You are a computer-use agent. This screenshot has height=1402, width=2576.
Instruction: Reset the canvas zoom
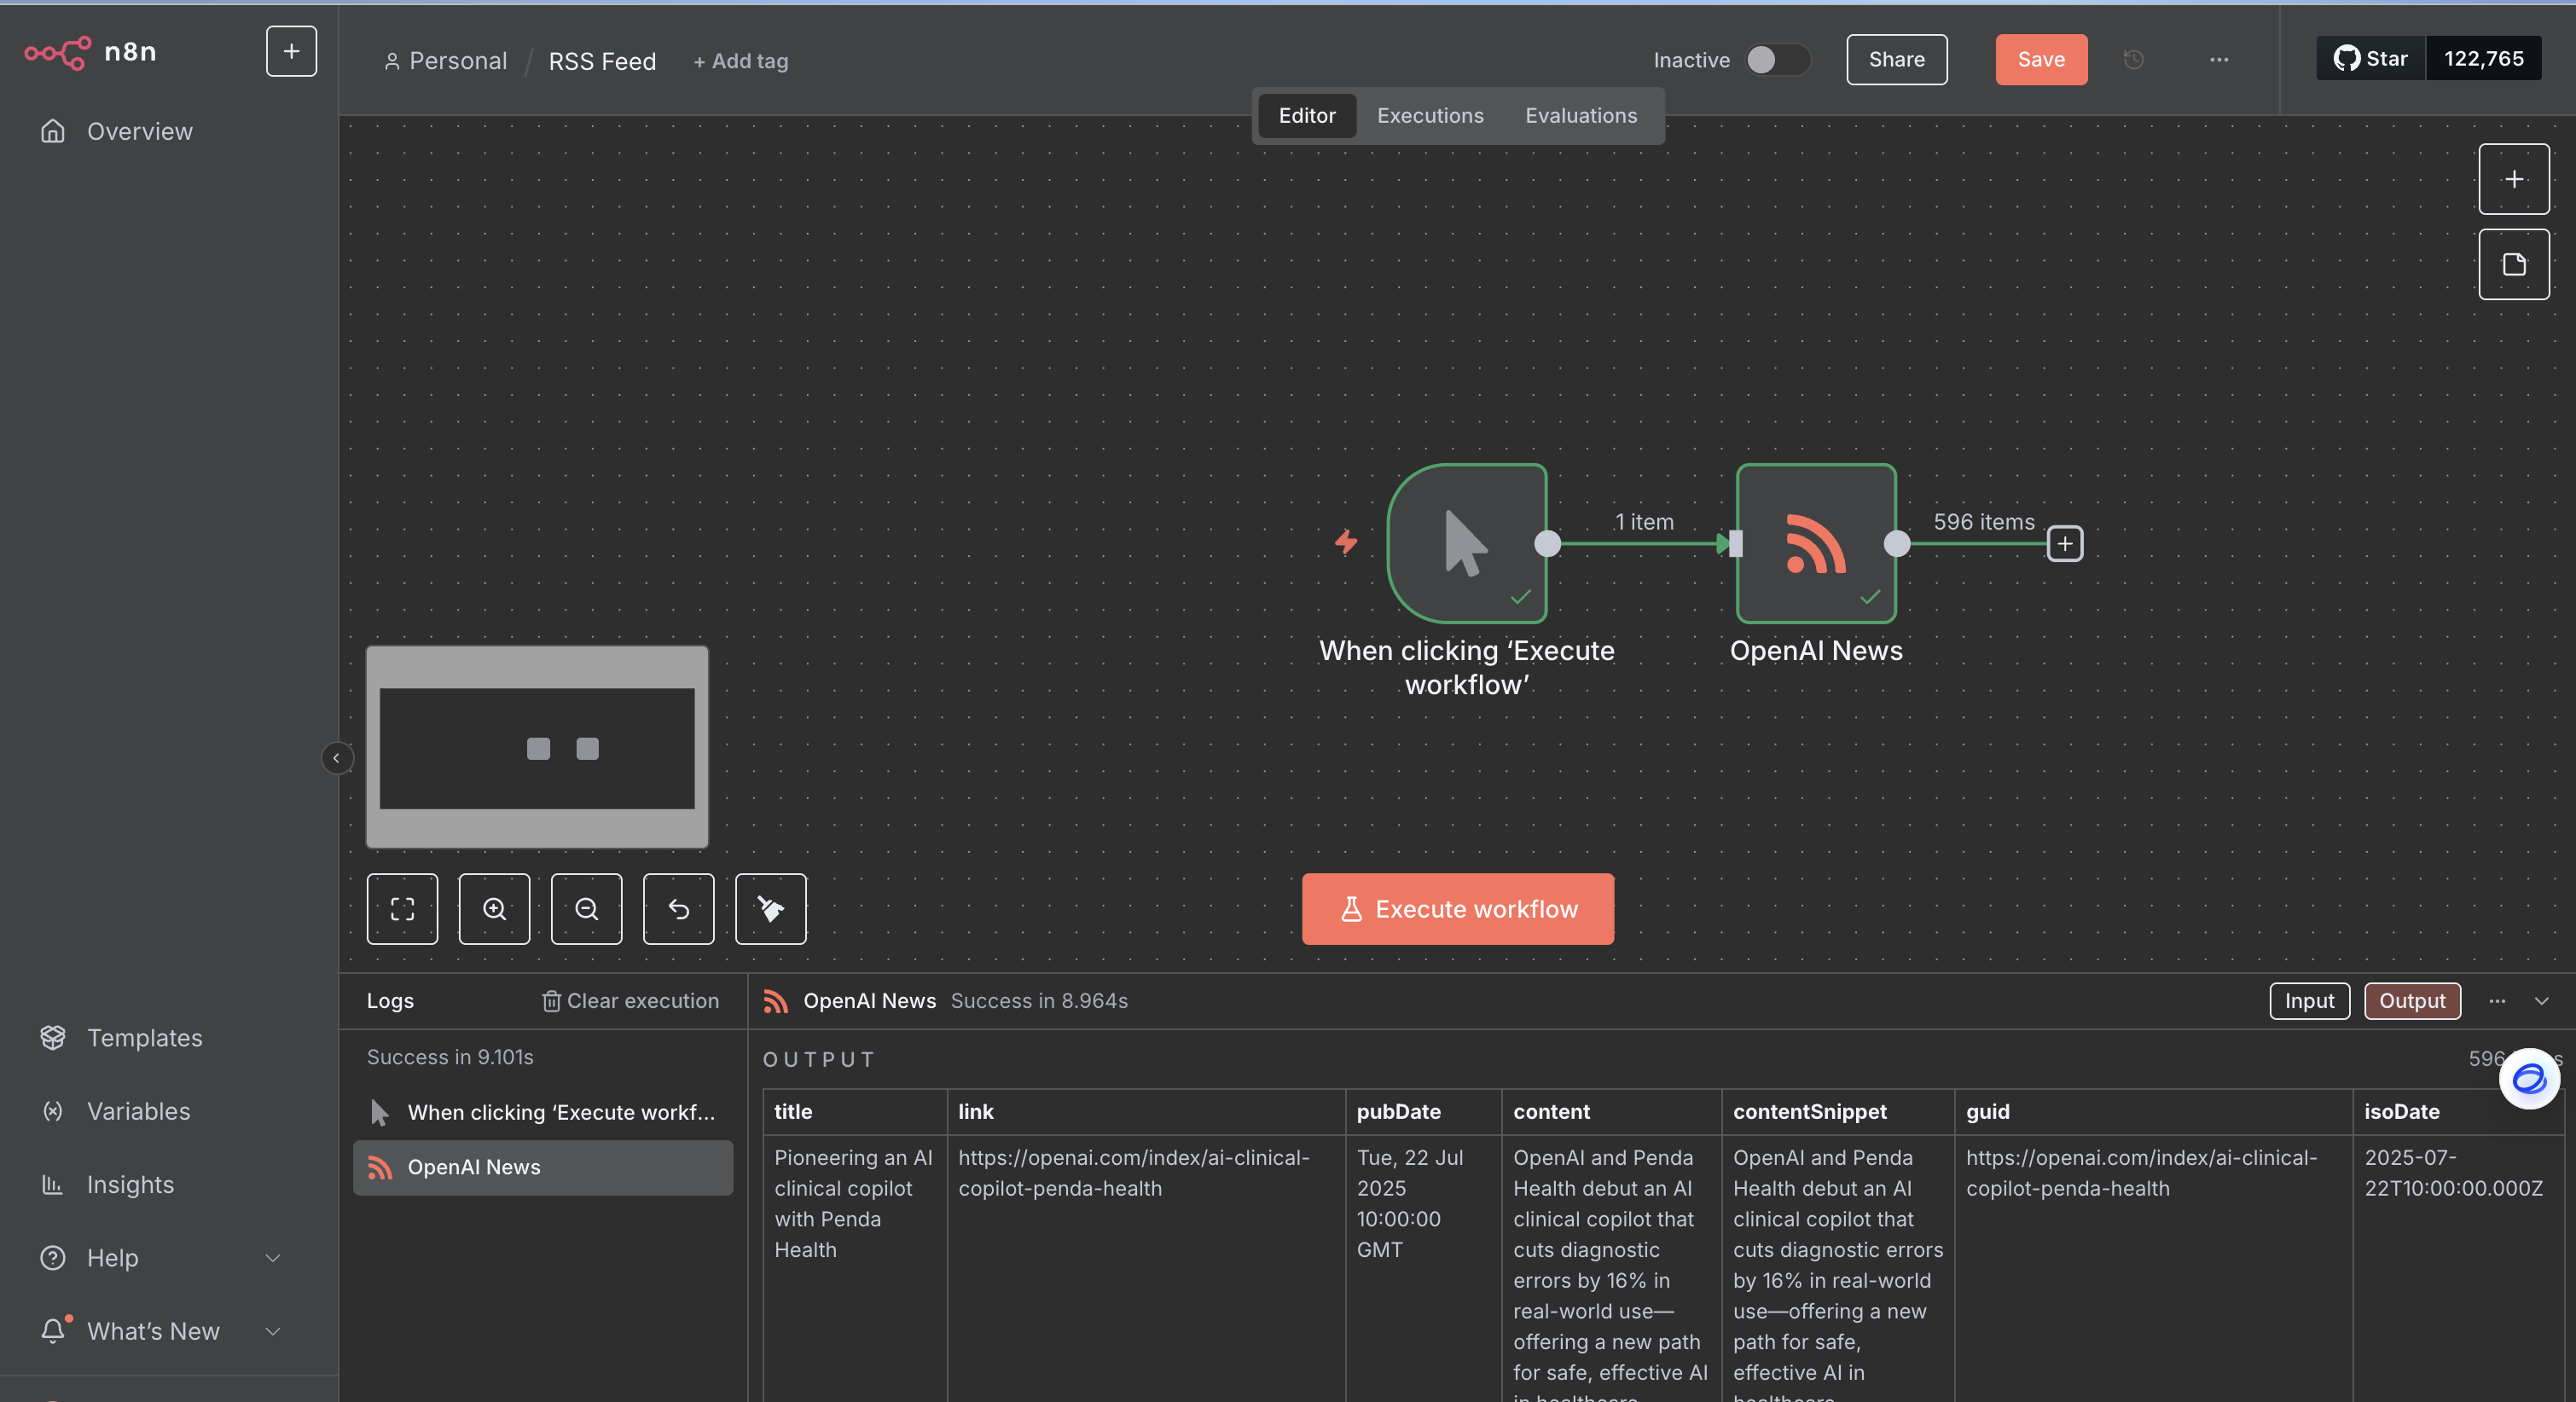coord(678,908)
